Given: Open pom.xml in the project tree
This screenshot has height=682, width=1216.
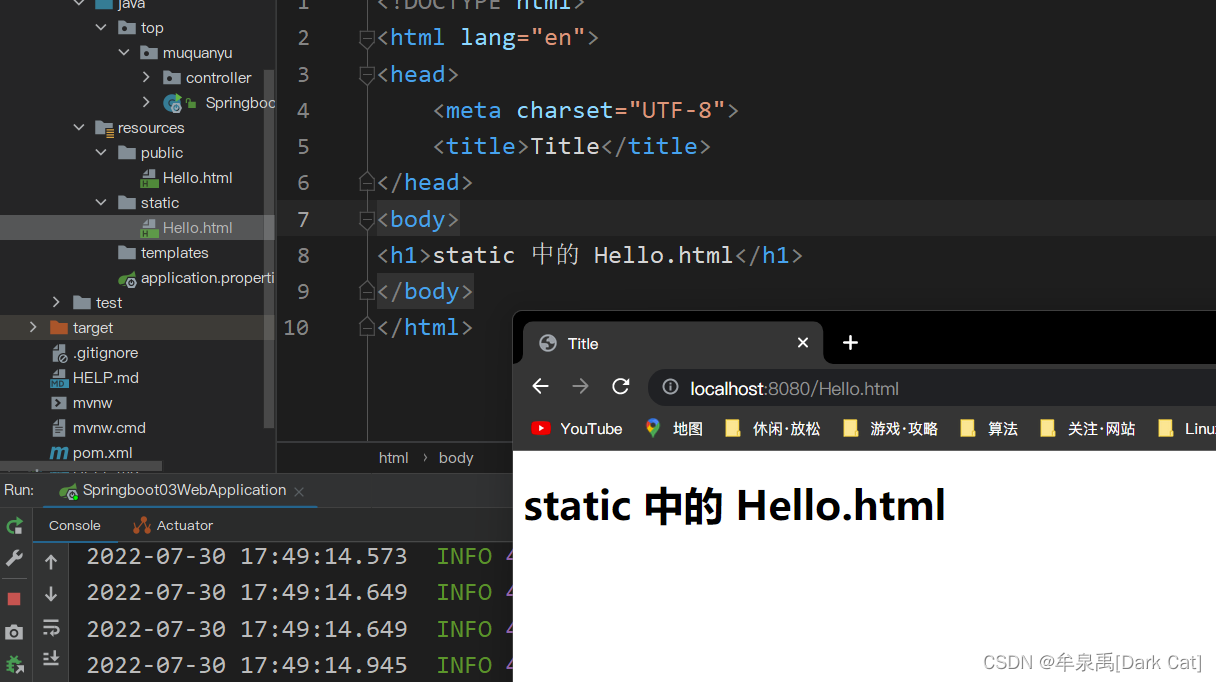Looking at the screenshot, I should click(102, 453).
